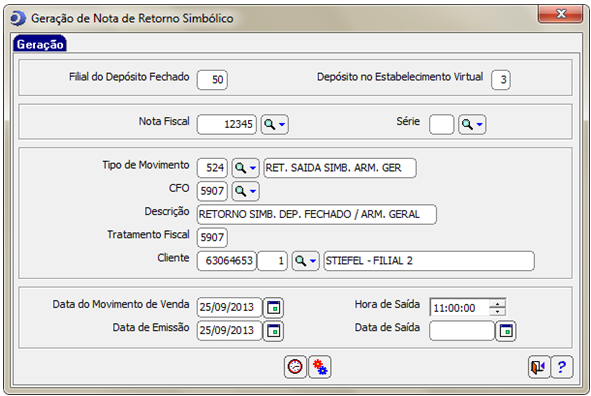The image size is (591, 396).
Task: Open calendar for Data de Emissão
Action: [273, 331]
